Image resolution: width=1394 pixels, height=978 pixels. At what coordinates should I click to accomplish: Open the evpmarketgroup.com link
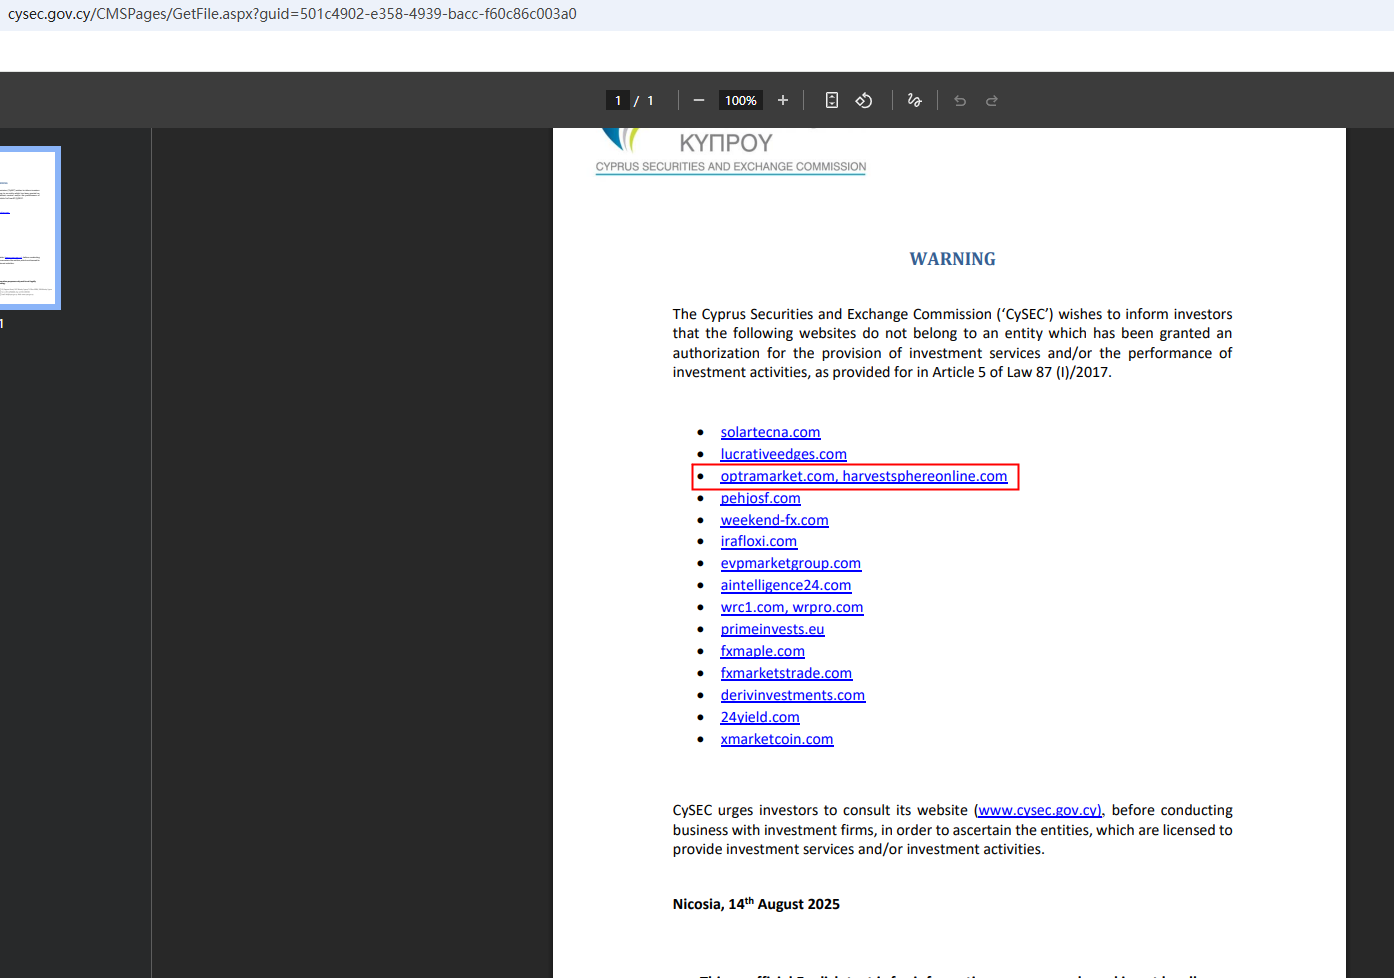790,563
